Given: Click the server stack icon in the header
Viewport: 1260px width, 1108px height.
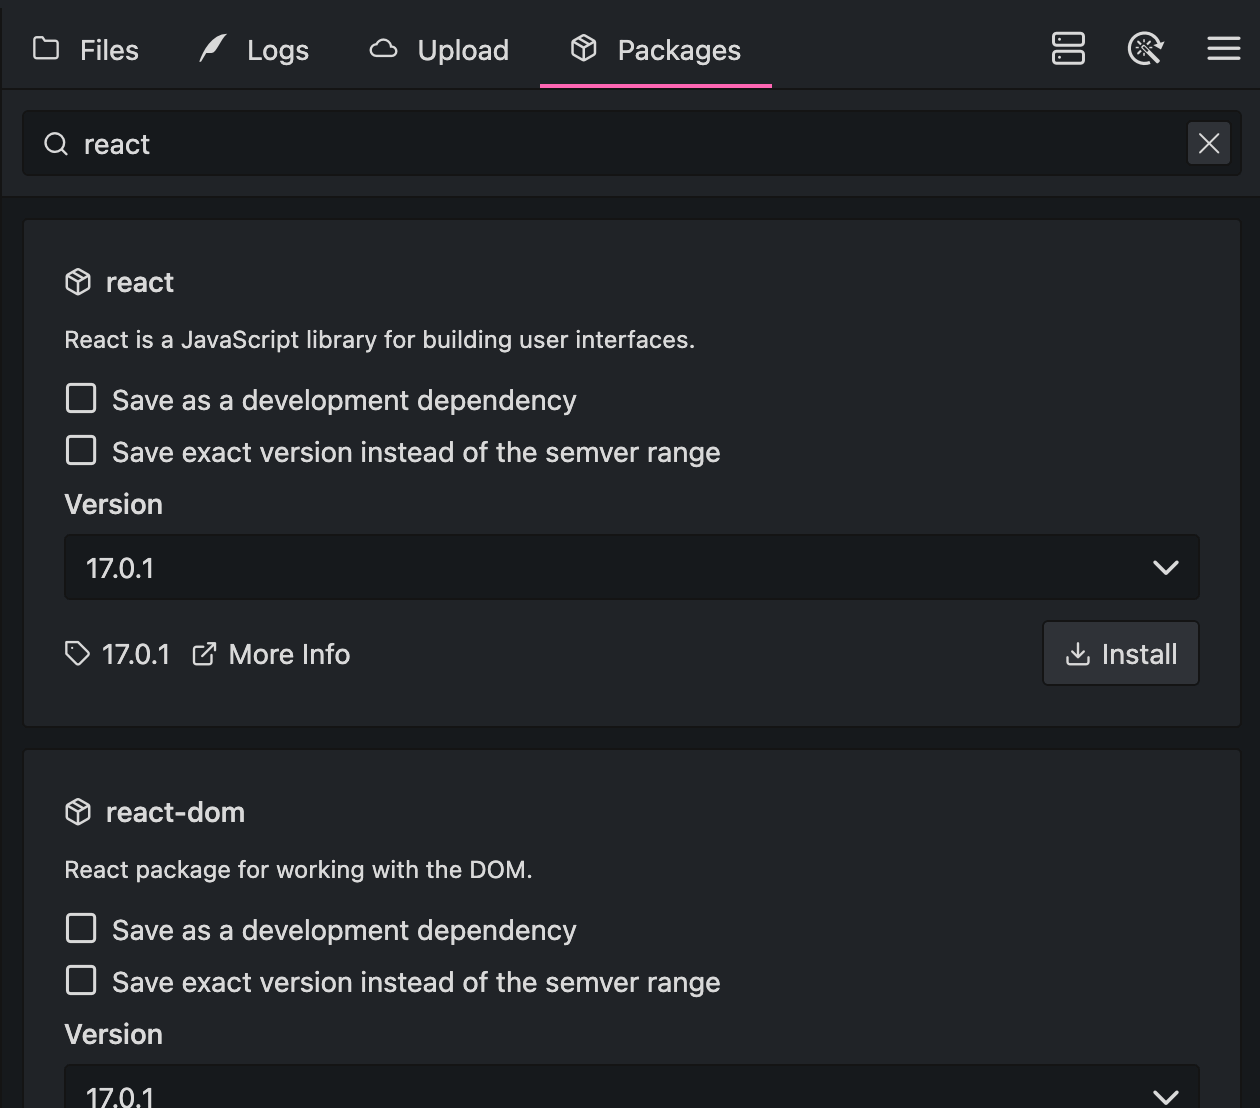Looking at the screenshot, I should [x=1068, y=48].
